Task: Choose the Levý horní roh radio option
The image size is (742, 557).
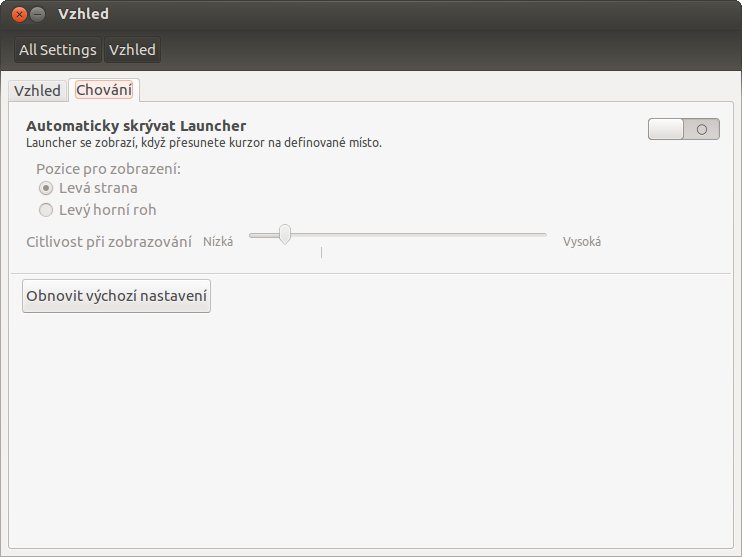Action: pos(97,210)
